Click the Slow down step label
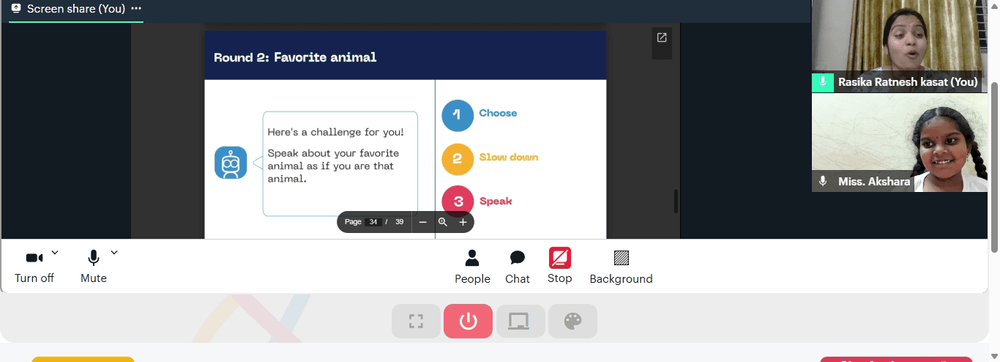This screenshot has height=362, width=1000. [x=508, y=157]
